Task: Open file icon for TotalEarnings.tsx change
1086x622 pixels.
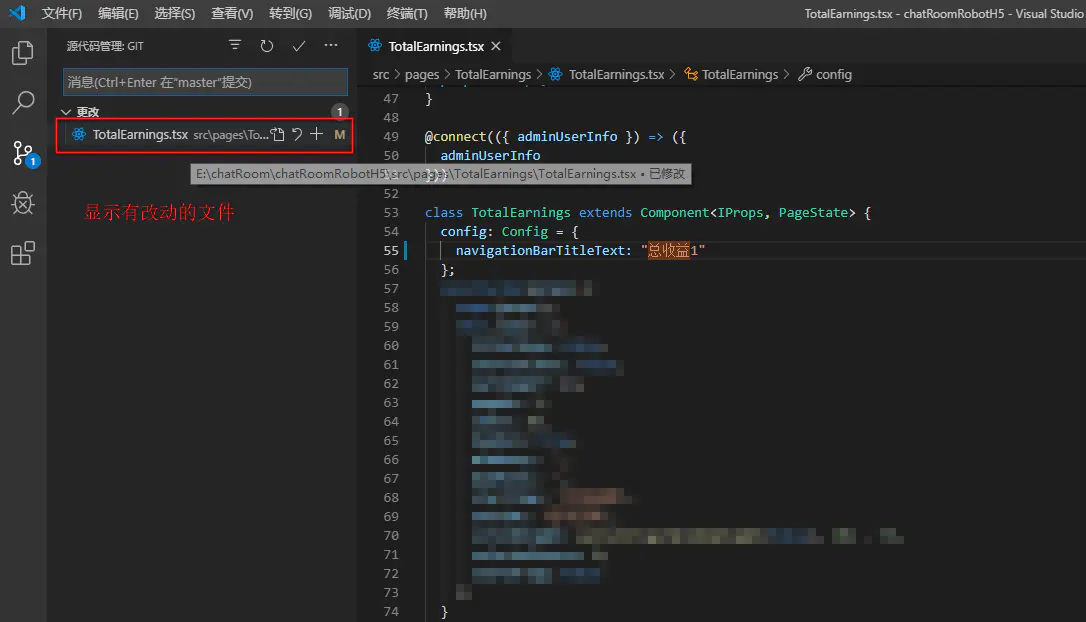Action: pyautogui.click(x=278, y=134)
